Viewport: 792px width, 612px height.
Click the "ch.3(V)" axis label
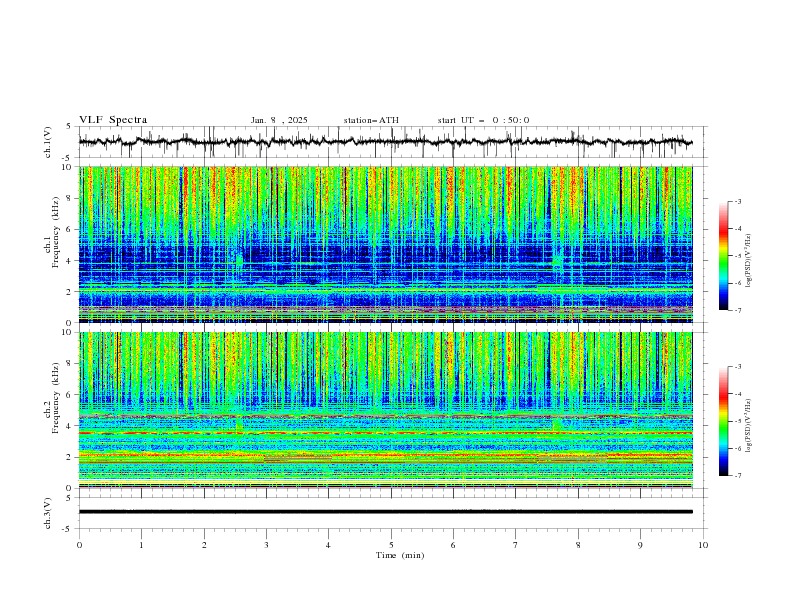point(48,513)
